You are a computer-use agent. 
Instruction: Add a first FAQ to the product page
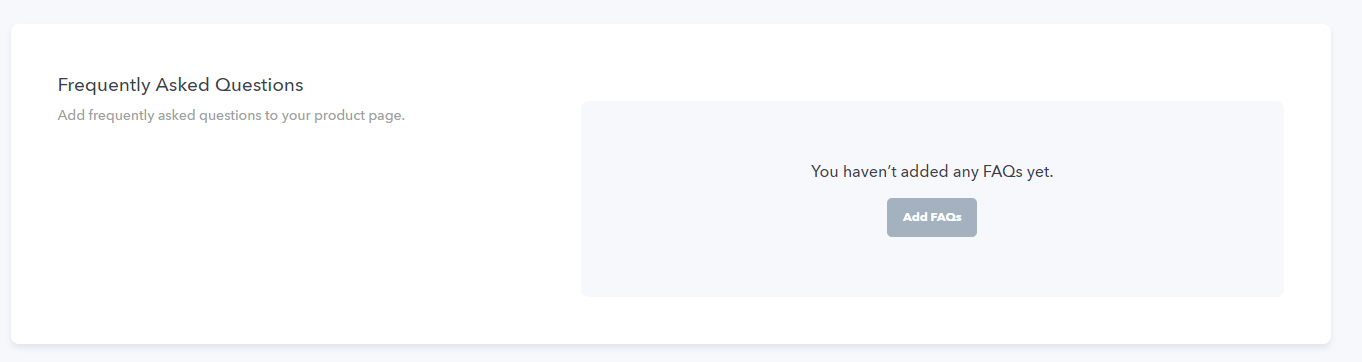click(x=931, y=217)
